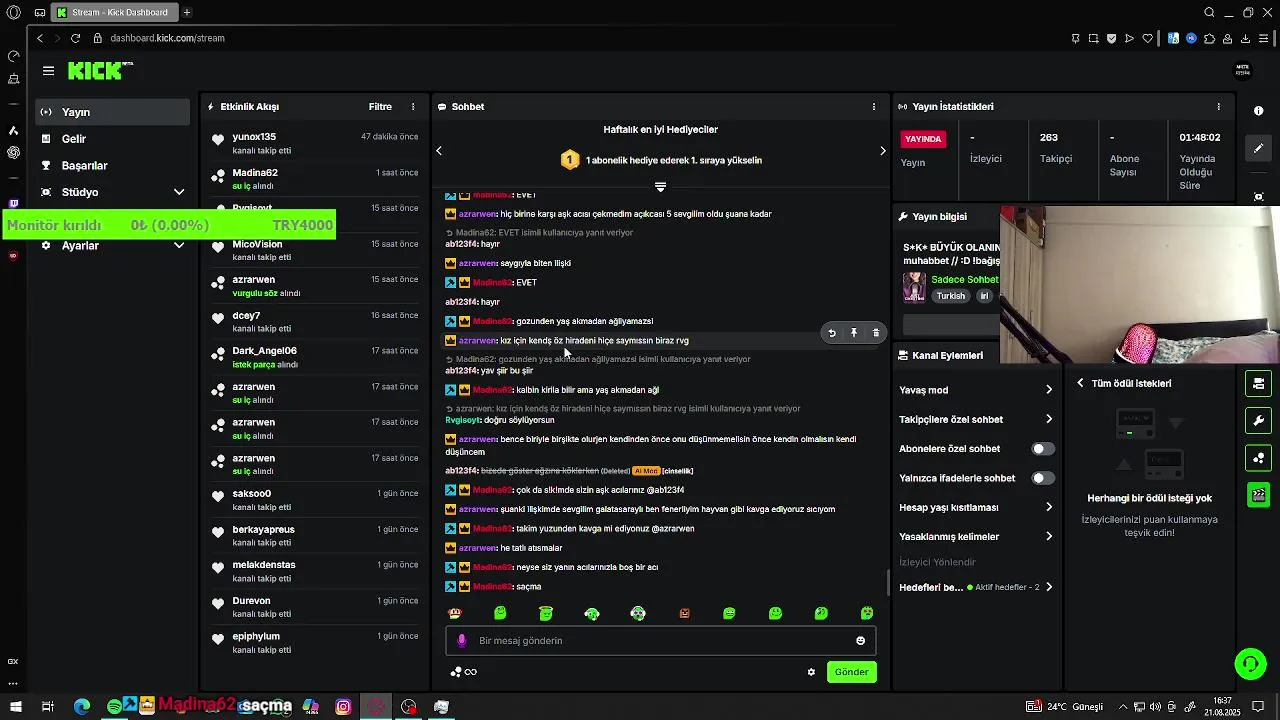Screen dimensions: 1280x720
Task: Open Yayın İstatistikleri three-dot menu
Action: click(1218, 106)
